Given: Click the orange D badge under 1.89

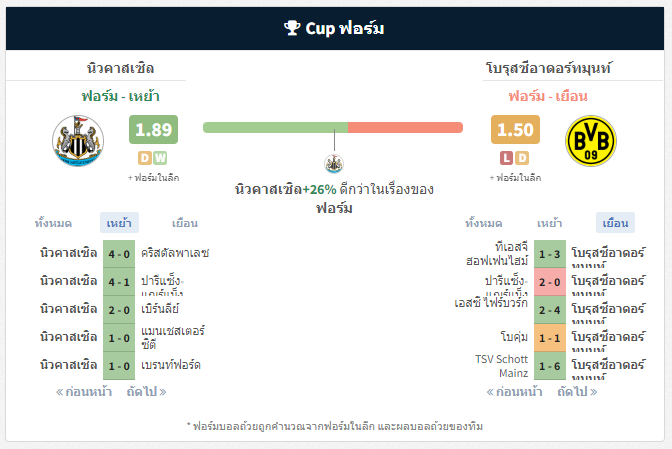Looking at the screenshot, I should click(x=144, y=158).
